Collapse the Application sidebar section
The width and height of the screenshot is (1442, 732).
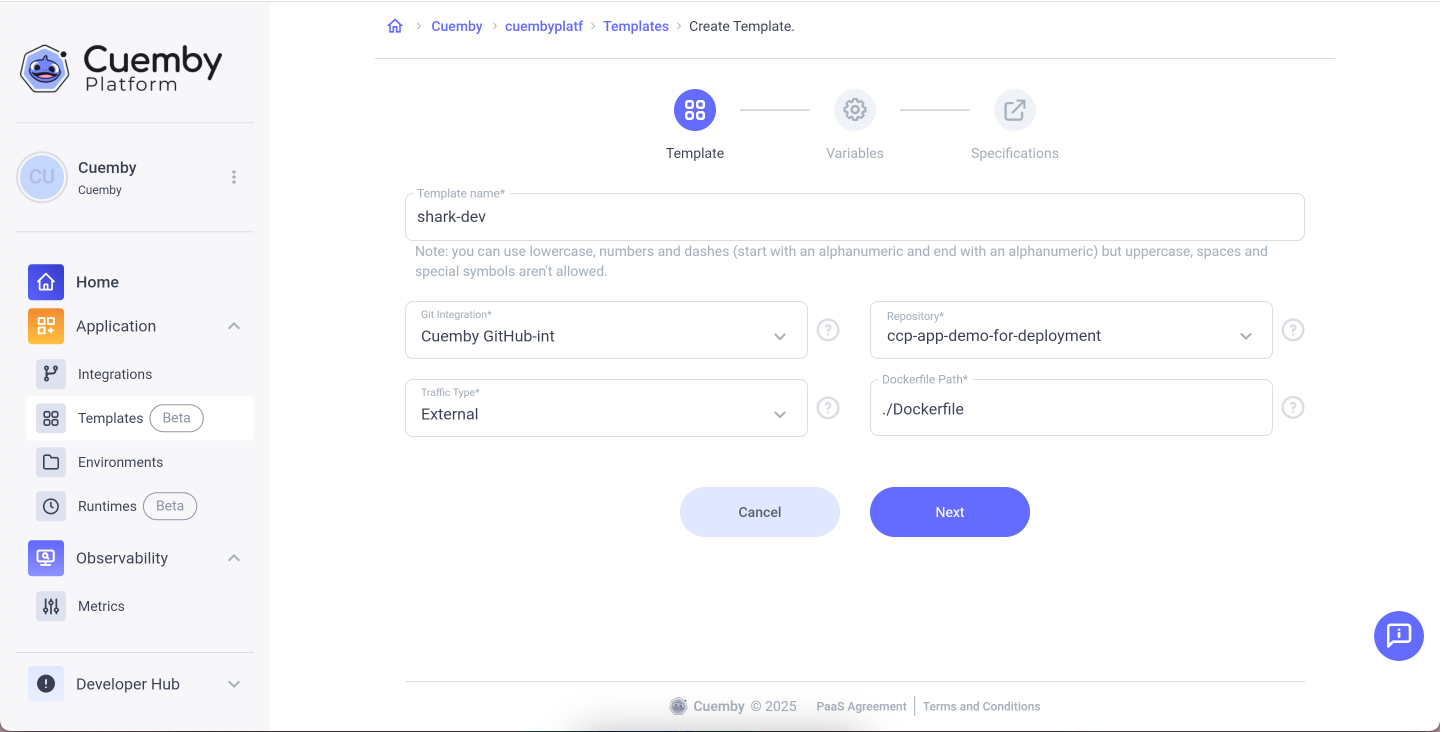(234, 326)
